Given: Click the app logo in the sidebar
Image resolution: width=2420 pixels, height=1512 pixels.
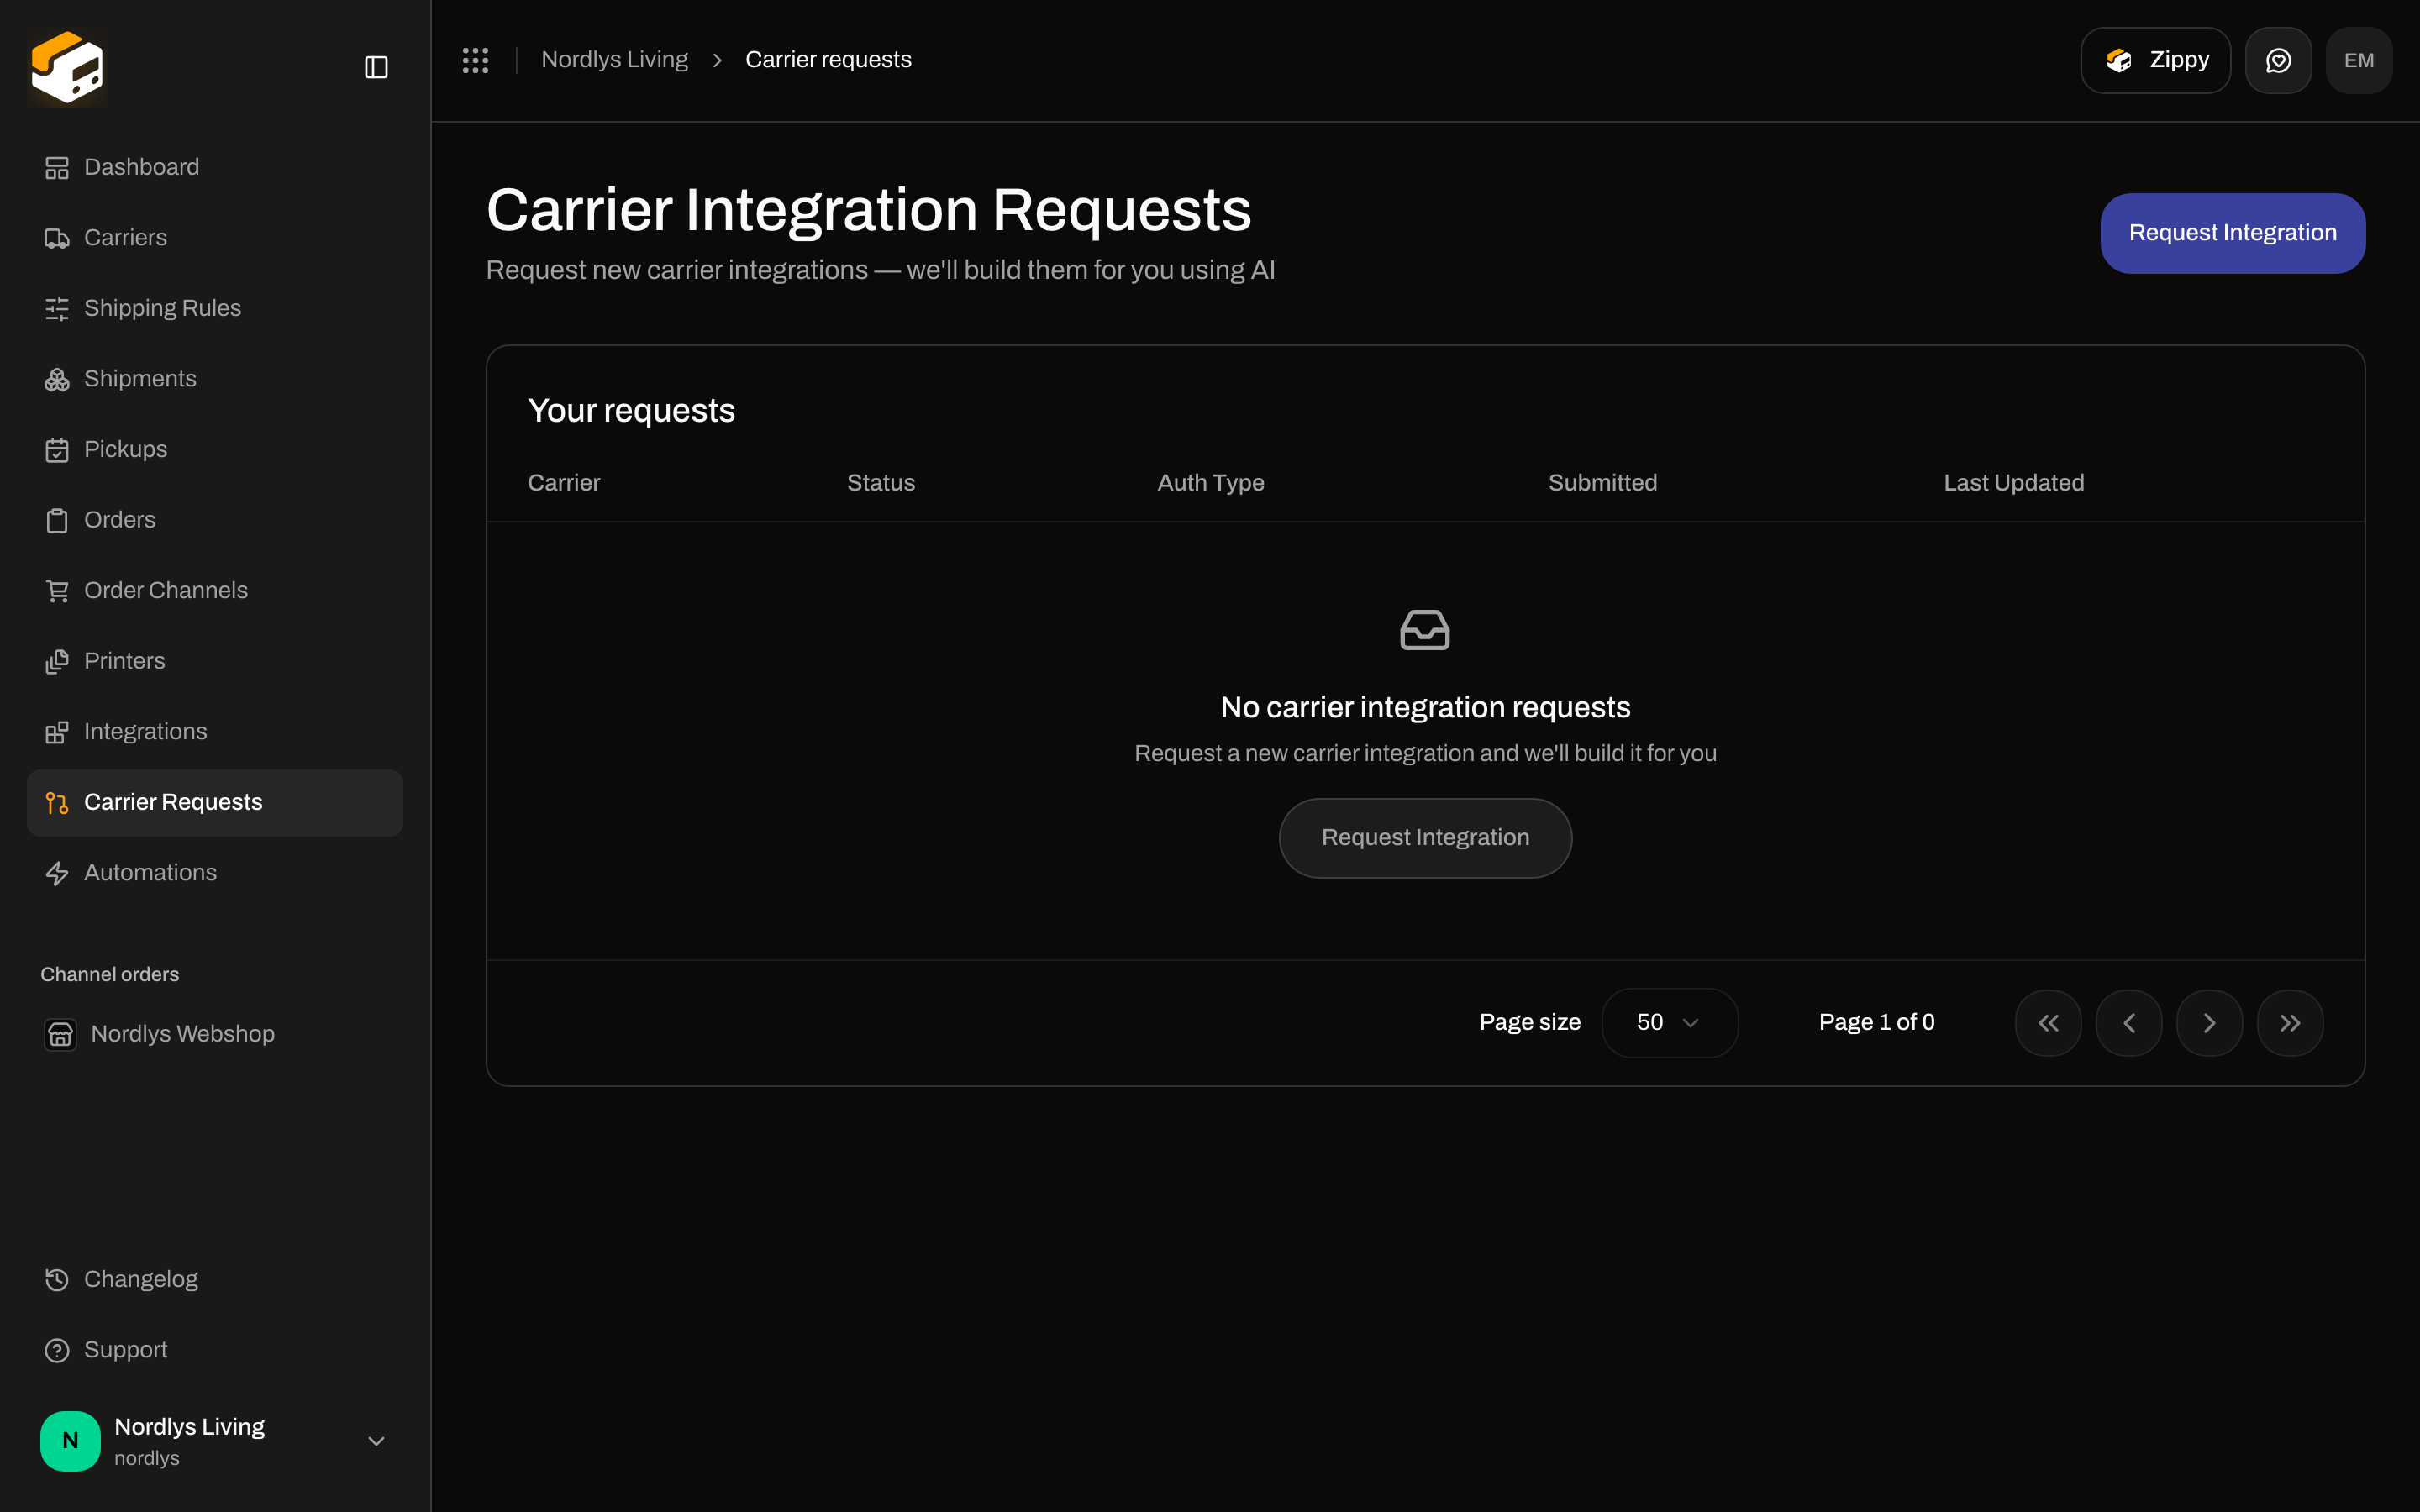Looking at the screenshot, I should pos(67,67).
